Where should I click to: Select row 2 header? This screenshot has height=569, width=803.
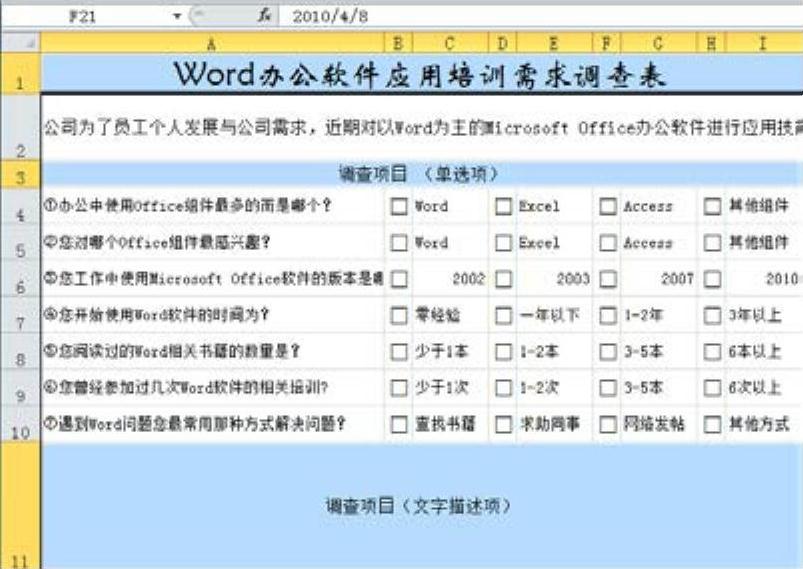pyautogui.click(x=20, y=128)
